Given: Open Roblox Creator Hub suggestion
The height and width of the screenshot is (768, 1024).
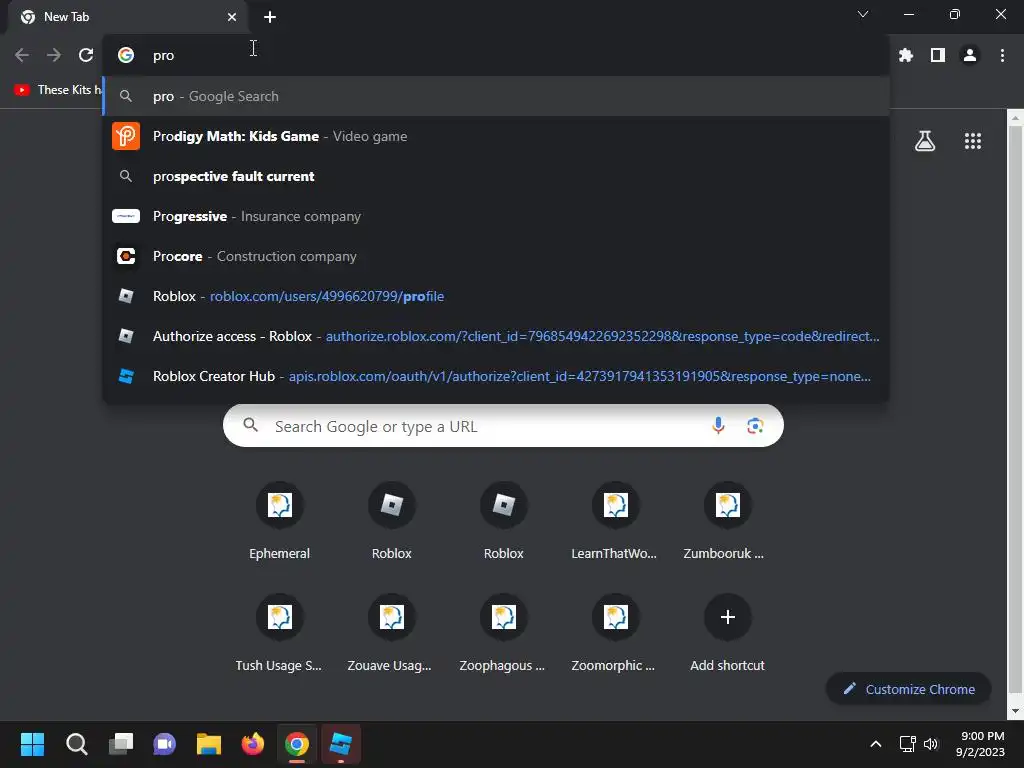Looking at the screenshot, I should [496, 376].
